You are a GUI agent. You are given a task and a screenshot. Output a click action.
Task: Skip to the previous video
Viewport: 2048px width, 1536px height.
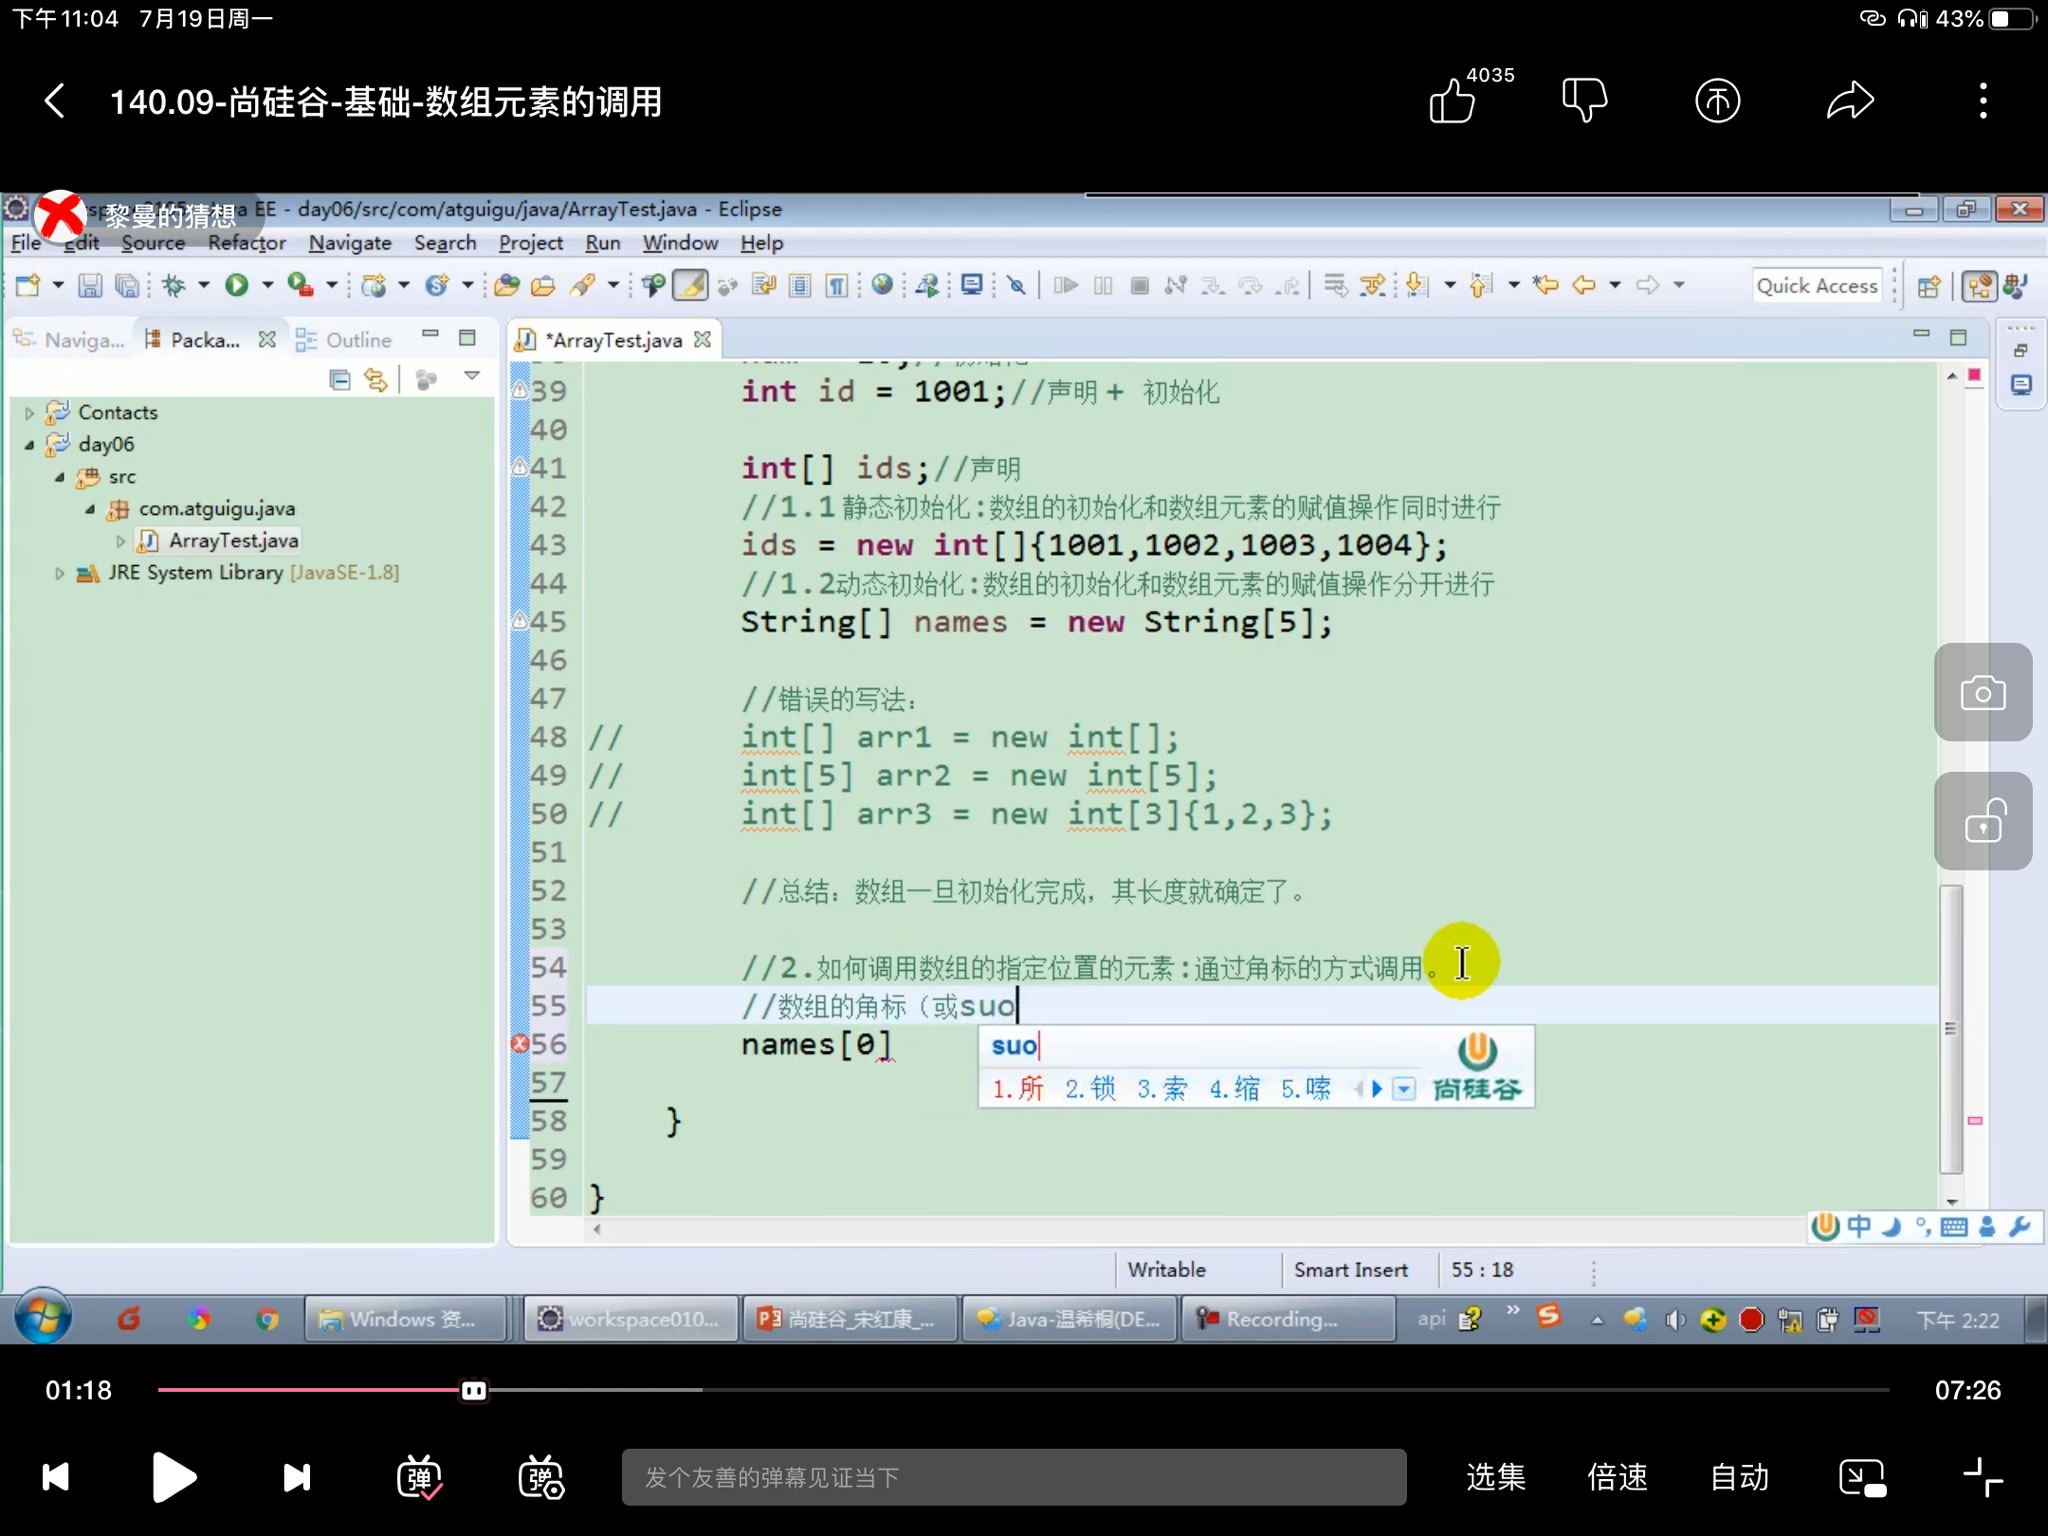(56, 1477)
